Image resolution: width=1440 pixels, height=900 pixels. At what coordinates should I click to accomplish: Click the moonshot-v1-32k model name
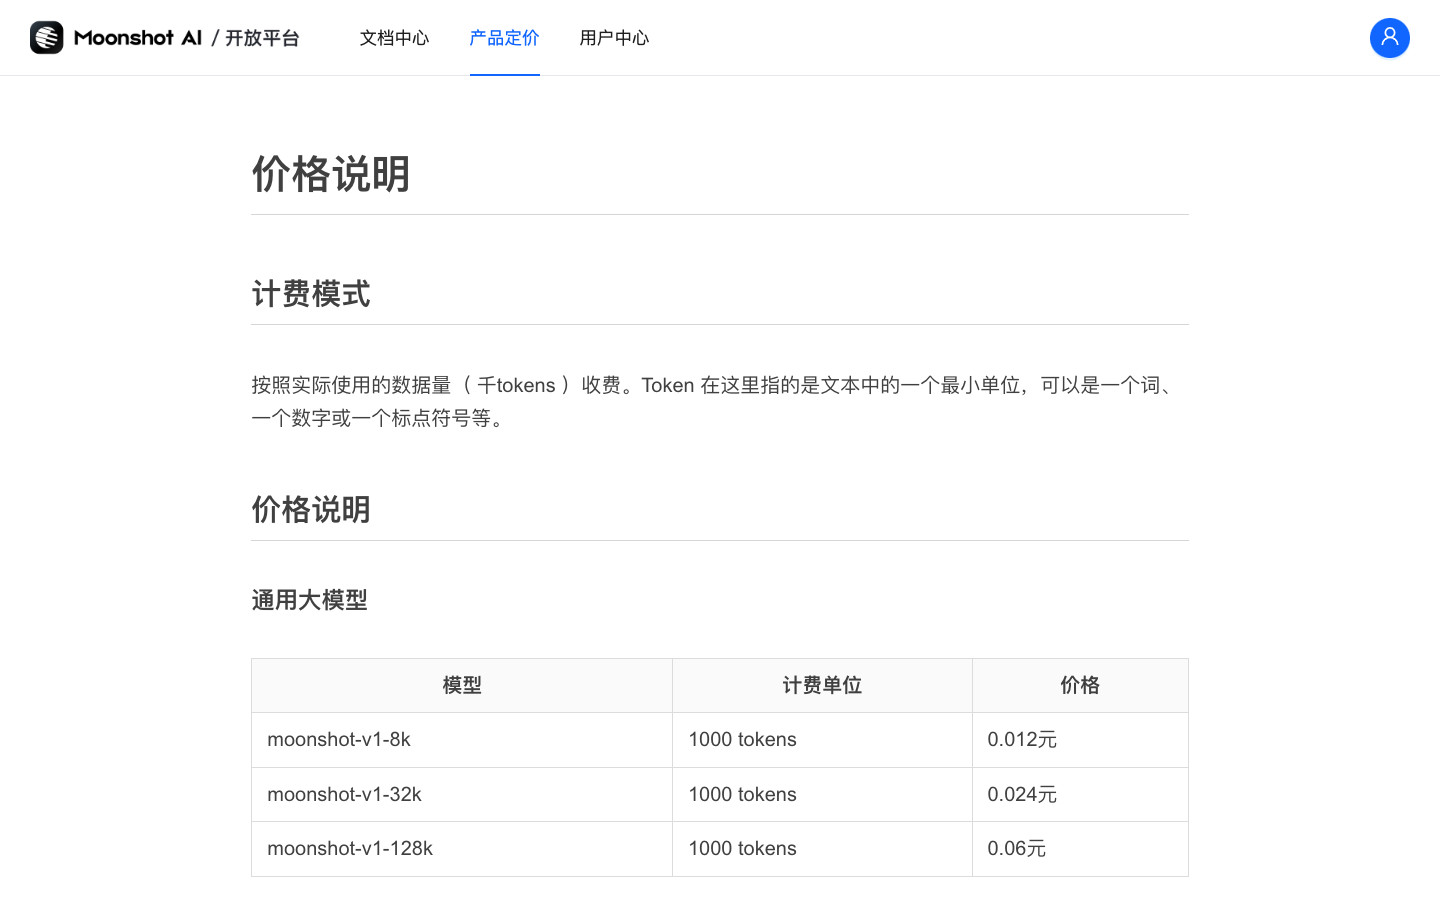point(345,794)
